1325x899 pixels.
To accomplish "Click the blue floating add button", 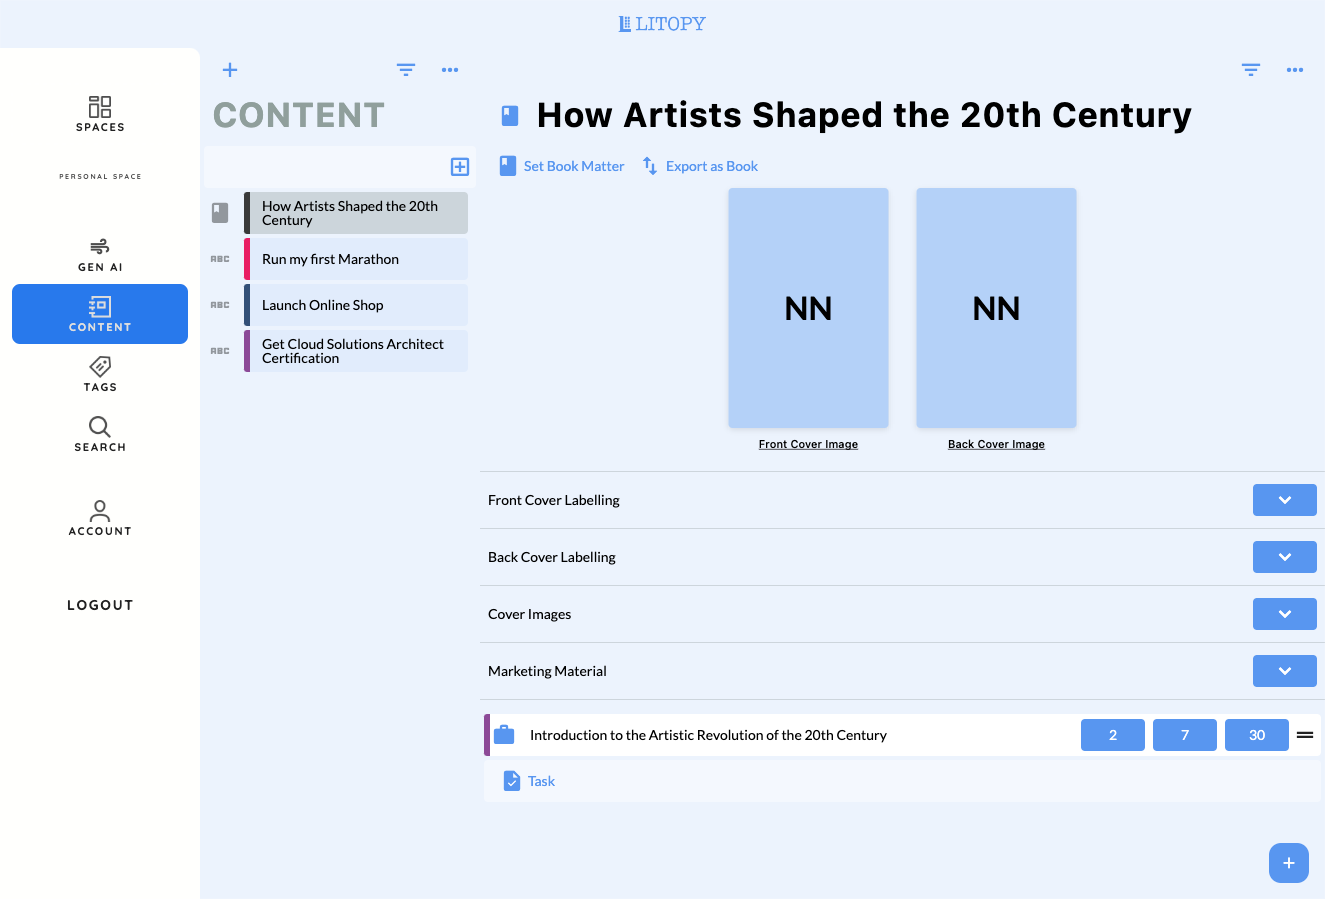I will (1289, 863).
